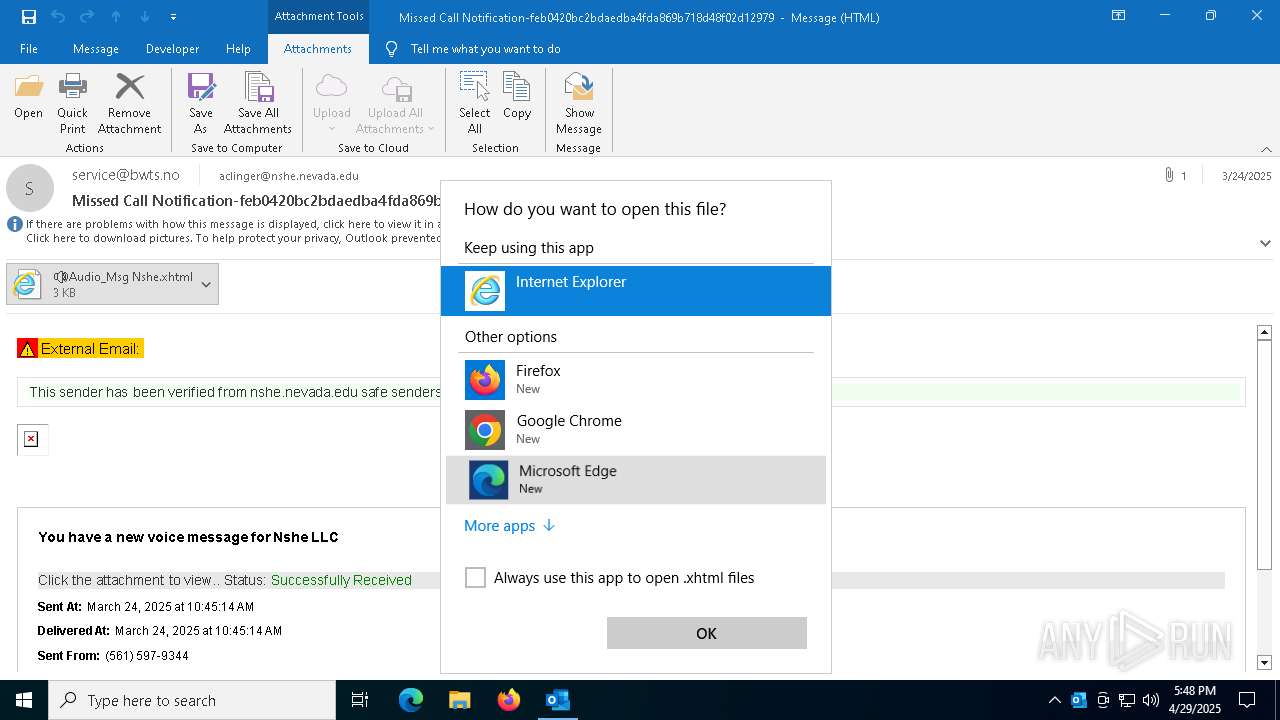Open the File tab
This screenshot has width=1280, height=720.
[28, 49]
